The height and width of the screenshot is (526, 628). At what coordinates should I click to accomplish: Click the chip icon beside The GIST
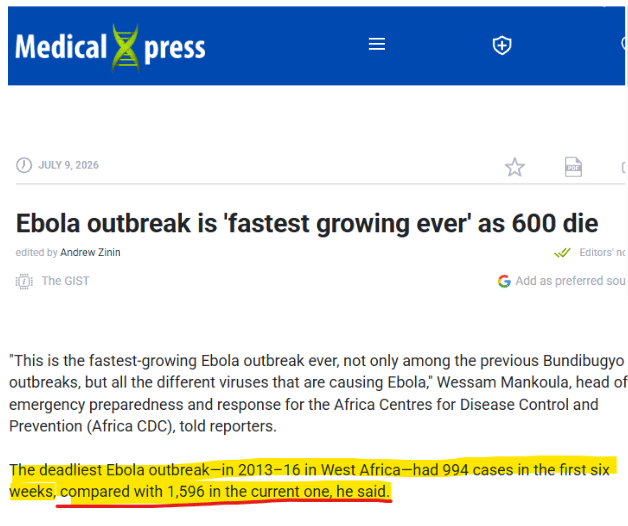tap(24, 281)
